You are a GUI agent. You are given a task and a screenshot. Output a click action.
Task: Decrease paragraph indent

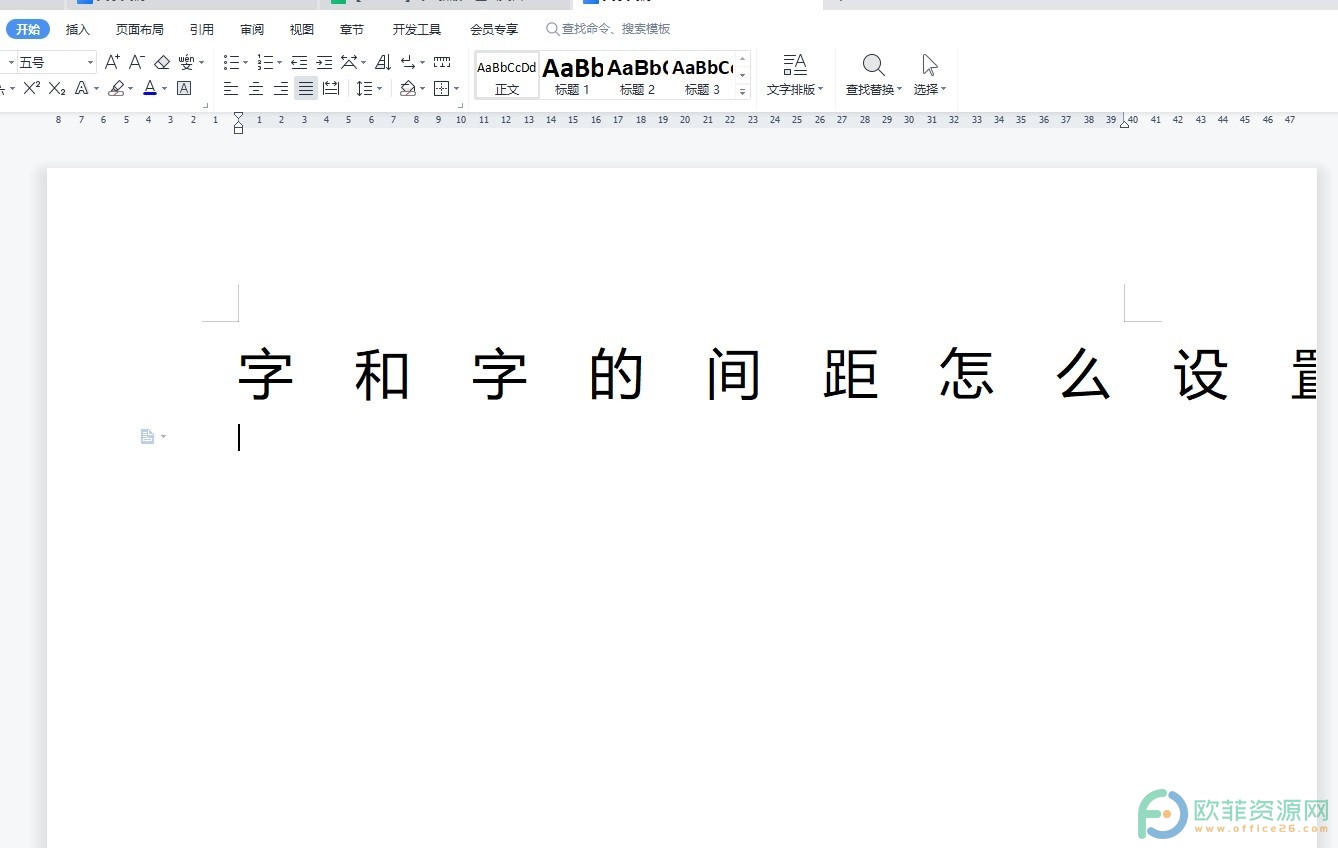299,62
